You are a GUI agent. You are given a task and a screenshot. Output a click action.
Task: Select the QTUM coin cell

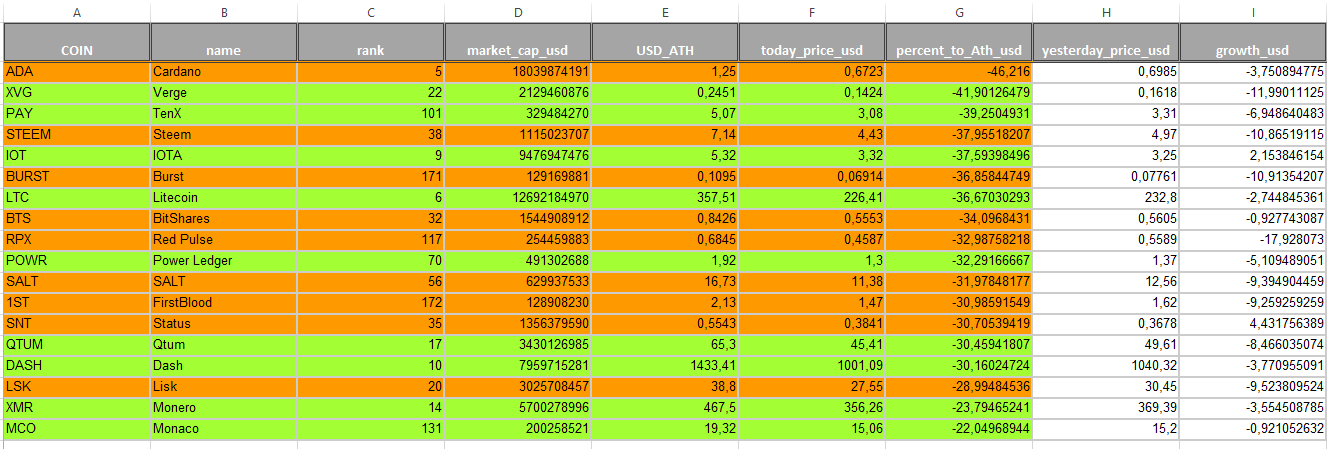point(77,345)
